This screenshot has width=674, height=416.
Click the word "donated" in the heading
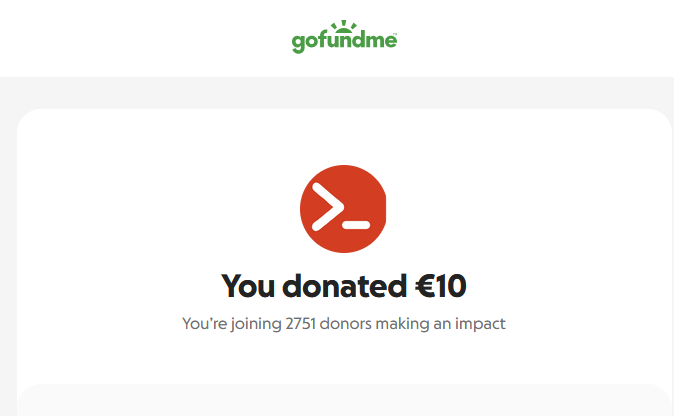[344, 286]
